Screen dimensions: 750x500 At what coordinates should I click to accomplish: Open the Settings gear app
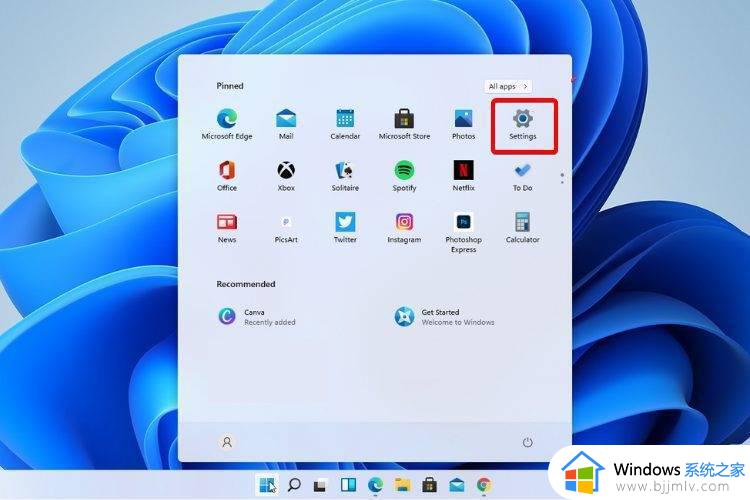523,124
